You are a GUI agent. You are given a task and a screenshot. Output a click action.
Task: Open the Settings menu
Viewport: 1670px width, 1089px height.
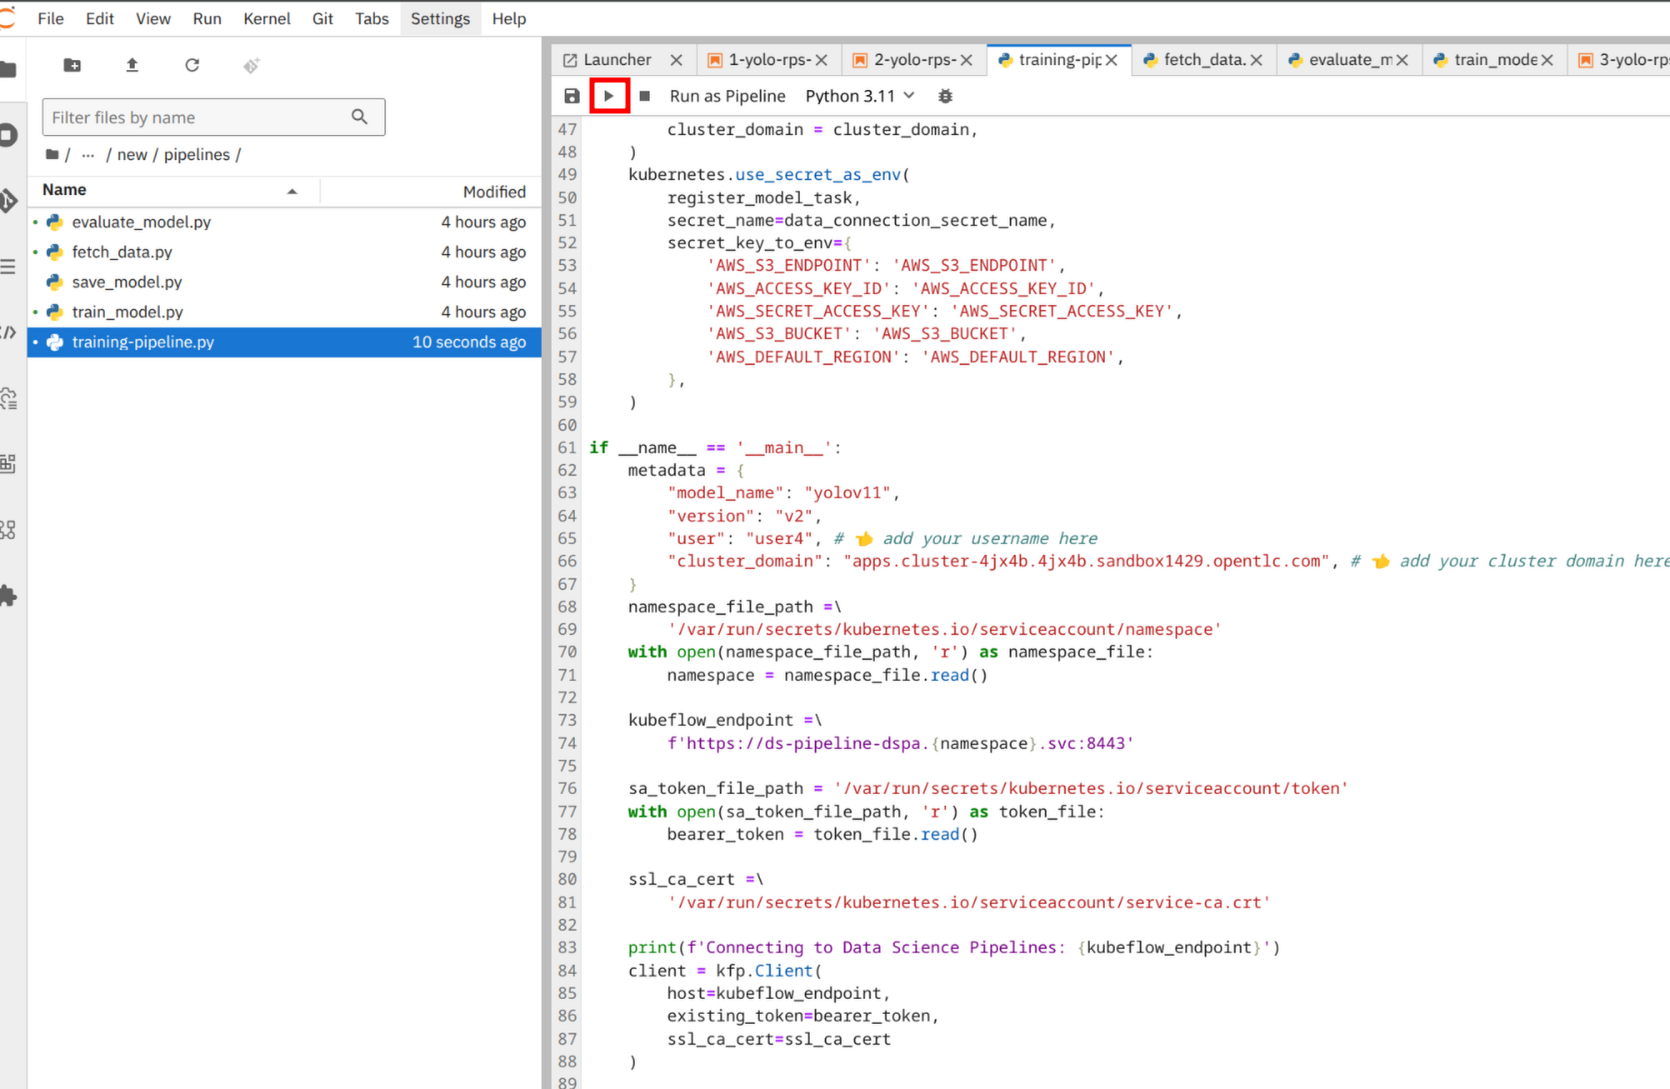(x=440, y=18)
